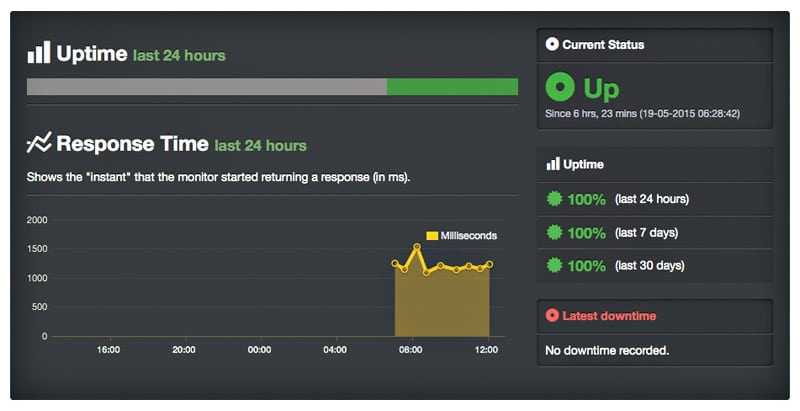Viewport: 800px width, 411px height.
Task: Click the green segment of the uptime bar
Action: pos(452,87)
